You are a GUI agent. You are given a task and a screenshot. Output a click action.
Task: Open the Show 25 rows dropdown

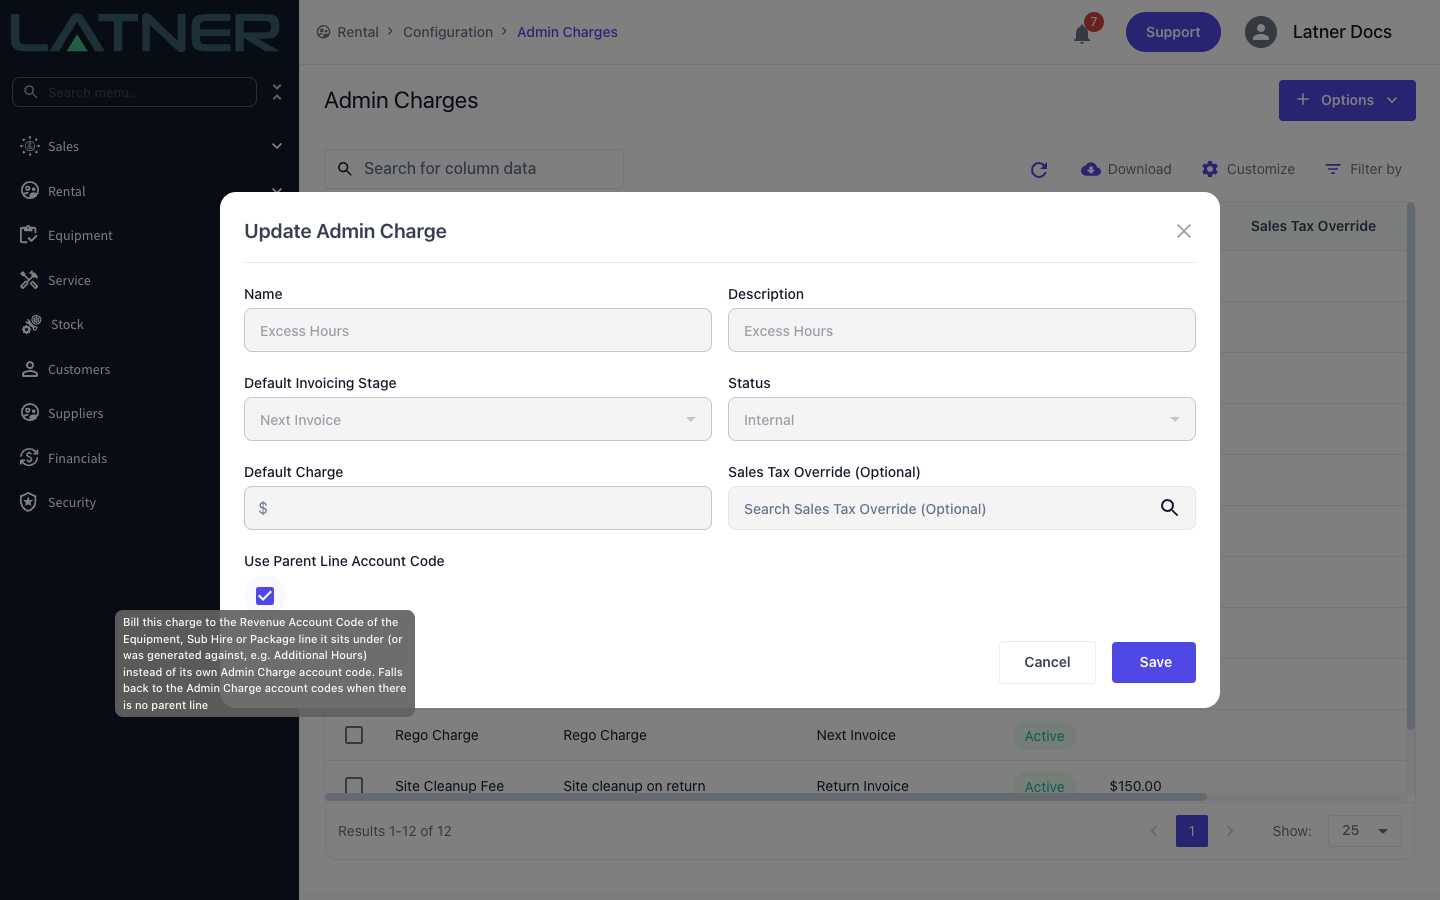pyautogui.click(x=1365, y=831)
